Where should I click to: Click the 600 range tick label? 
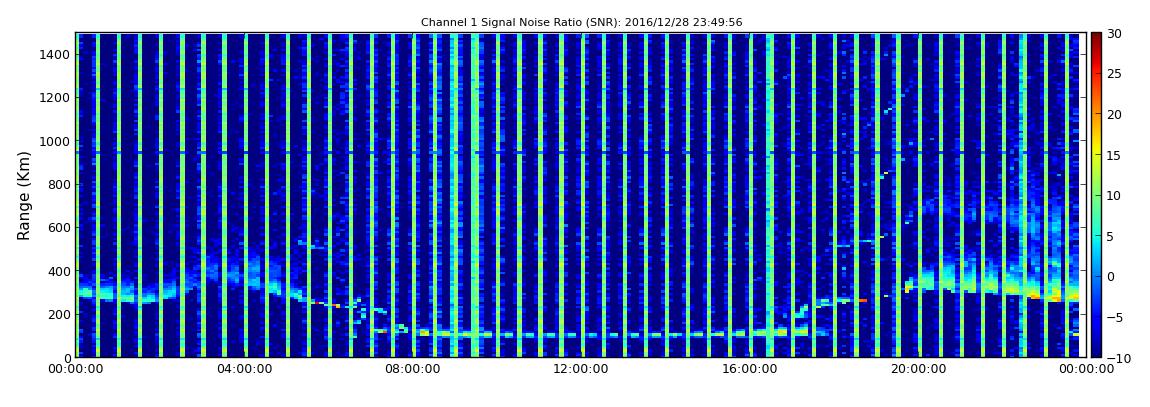click(59, 228)
